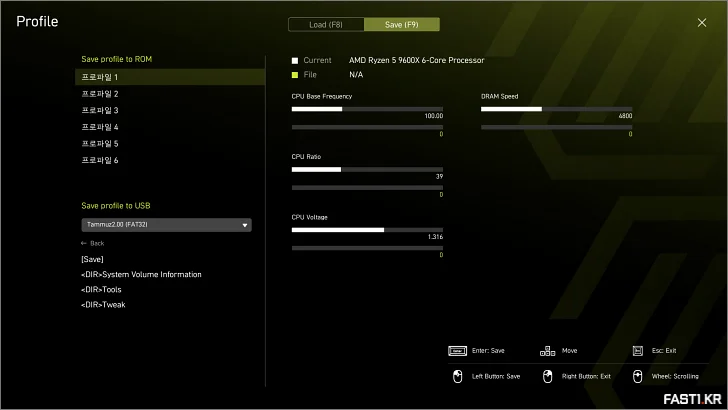Click the [Save] entry in the USB list

pos(92,259)
